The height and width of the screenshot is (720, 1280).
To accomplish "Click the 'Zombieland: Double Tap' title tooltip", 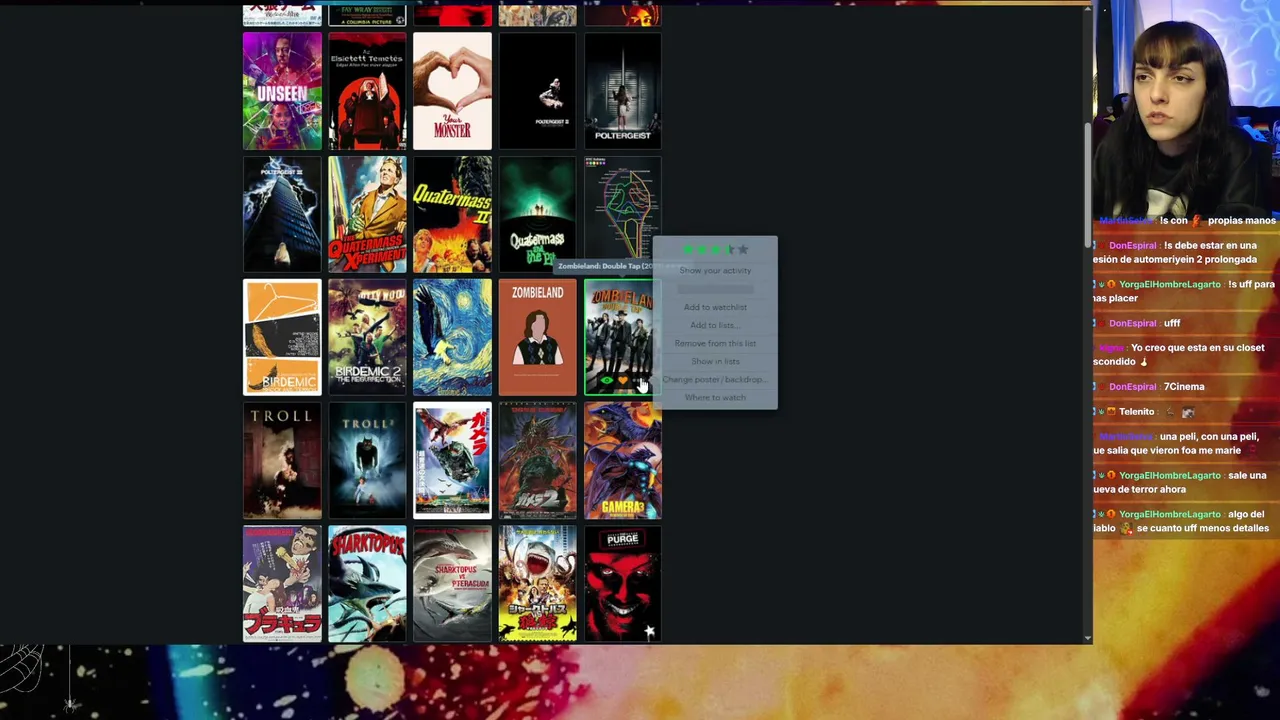I will 605,266.
